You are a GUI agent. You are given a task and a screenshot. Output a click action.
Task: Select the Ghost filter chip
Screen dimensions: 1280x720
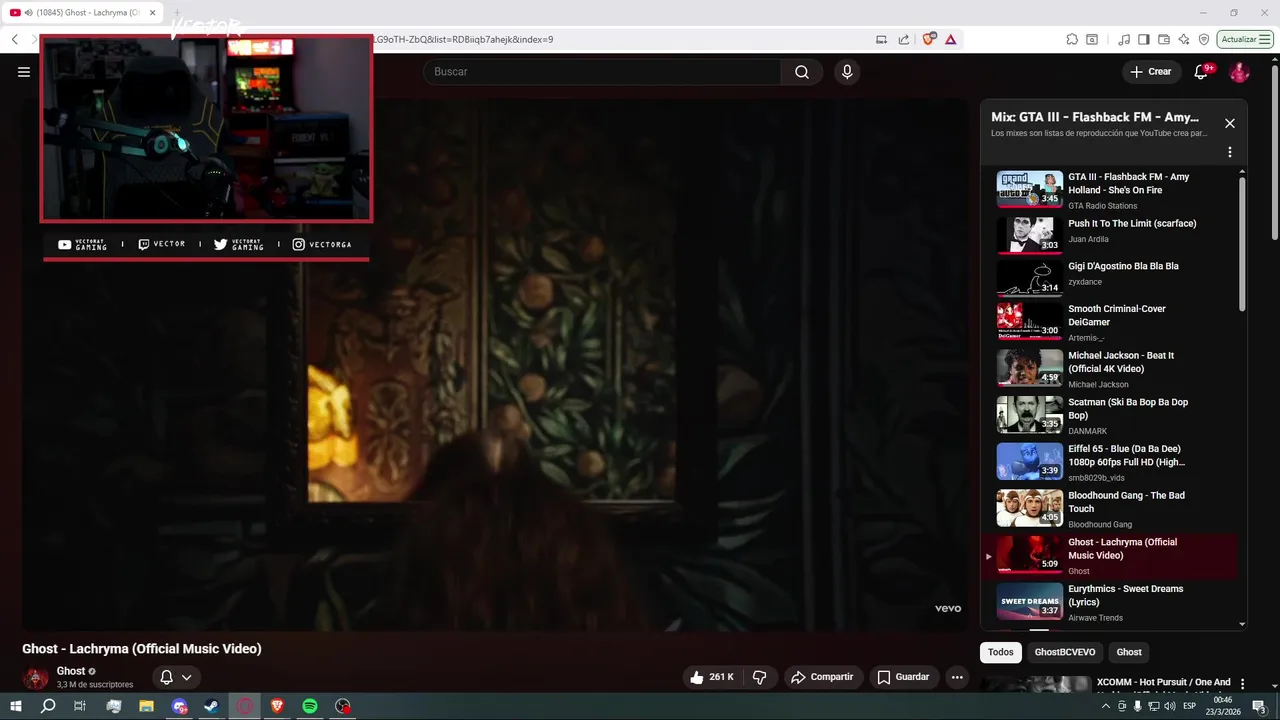coord(1129,652)
